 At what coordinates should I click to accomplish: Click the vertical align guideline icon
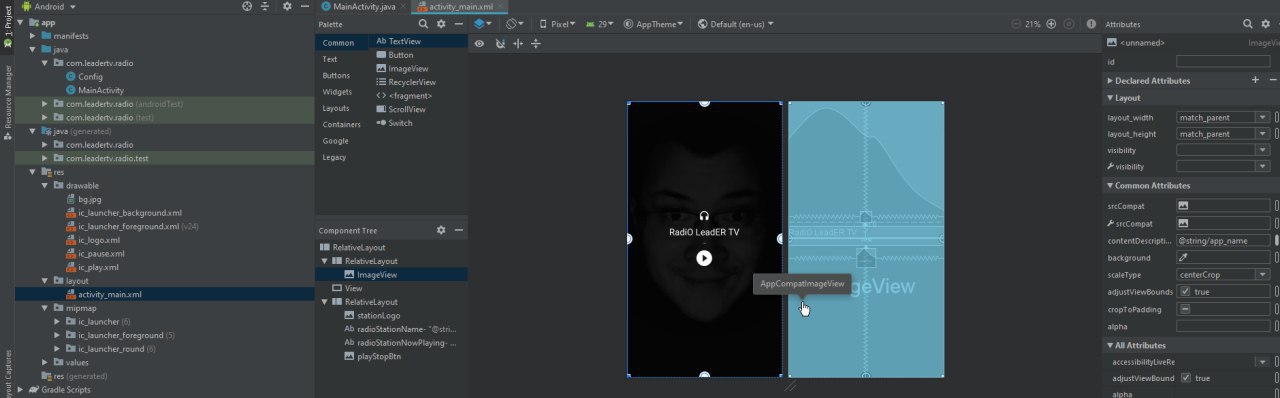click(536, 44)
